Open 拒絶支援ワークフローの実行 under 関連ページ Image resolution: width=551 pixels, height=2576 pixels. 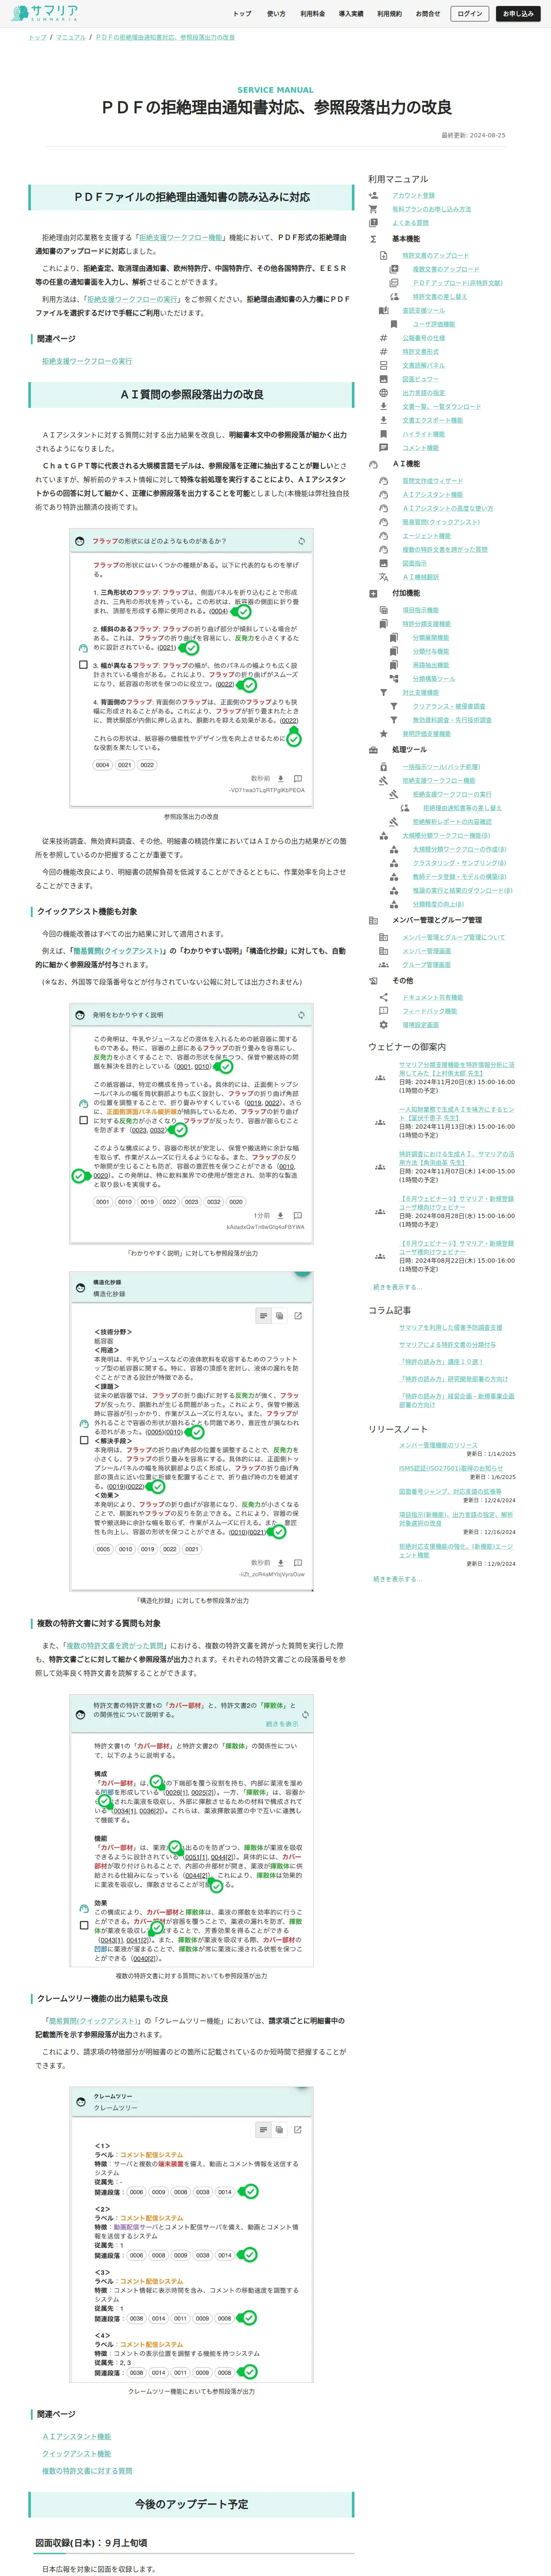tap(87, 361)
